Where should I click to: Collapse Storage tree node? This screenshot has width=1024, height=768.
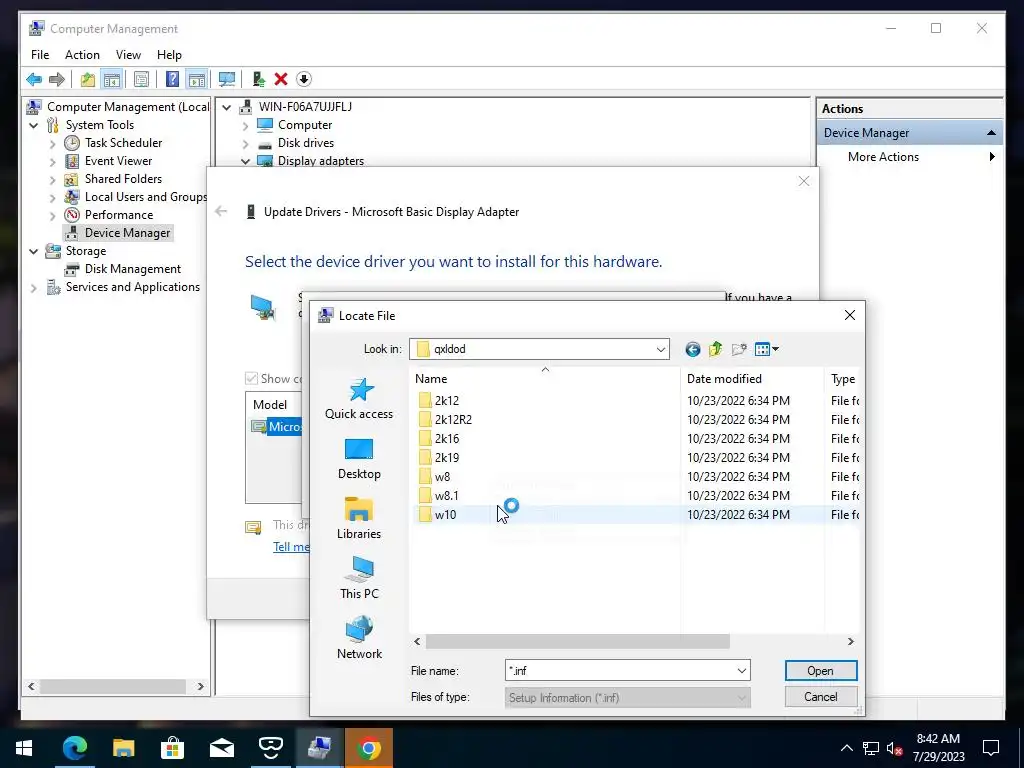[x=34, y=251]
